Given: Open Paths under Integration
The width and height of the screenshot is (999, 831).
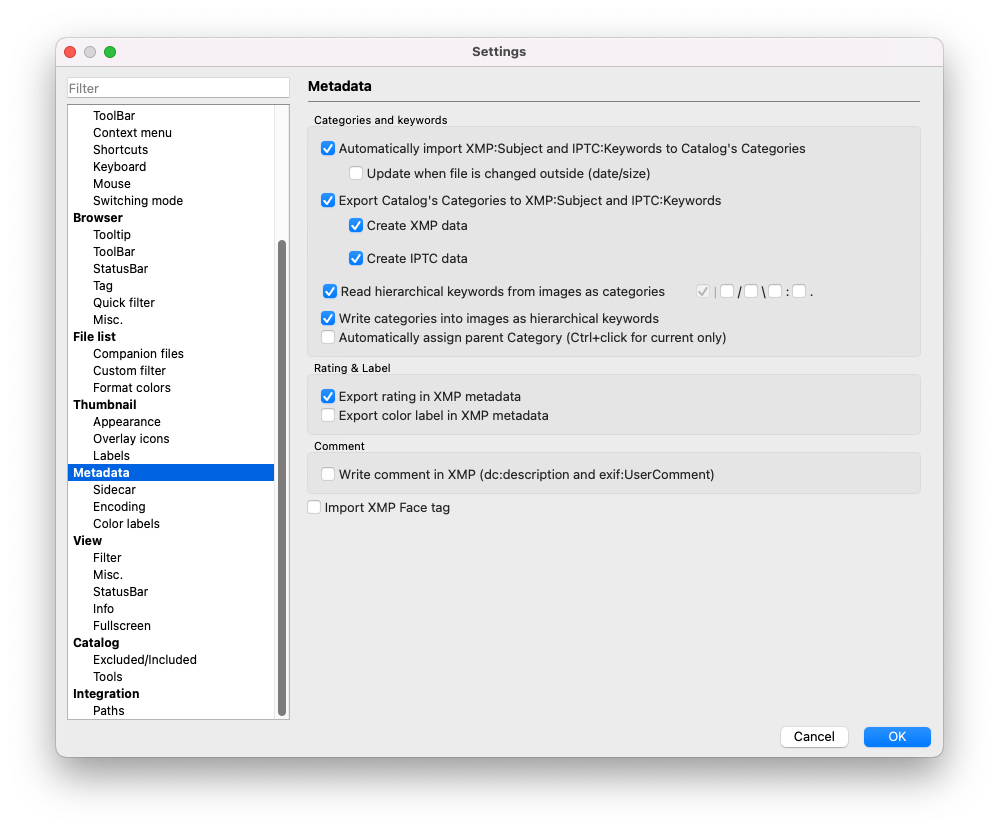Looking at the screenshot, I should [x=108, y=711].
